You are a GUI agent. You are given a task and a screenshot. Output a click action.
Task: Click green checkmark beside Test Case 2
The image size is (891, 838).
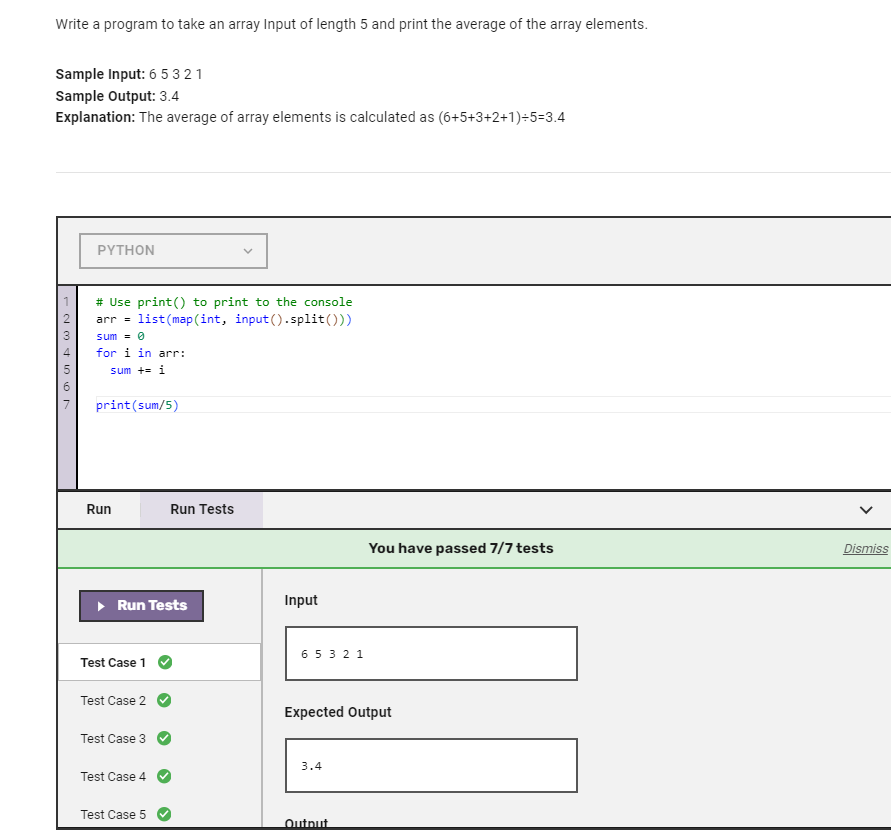tap(164, 701)
